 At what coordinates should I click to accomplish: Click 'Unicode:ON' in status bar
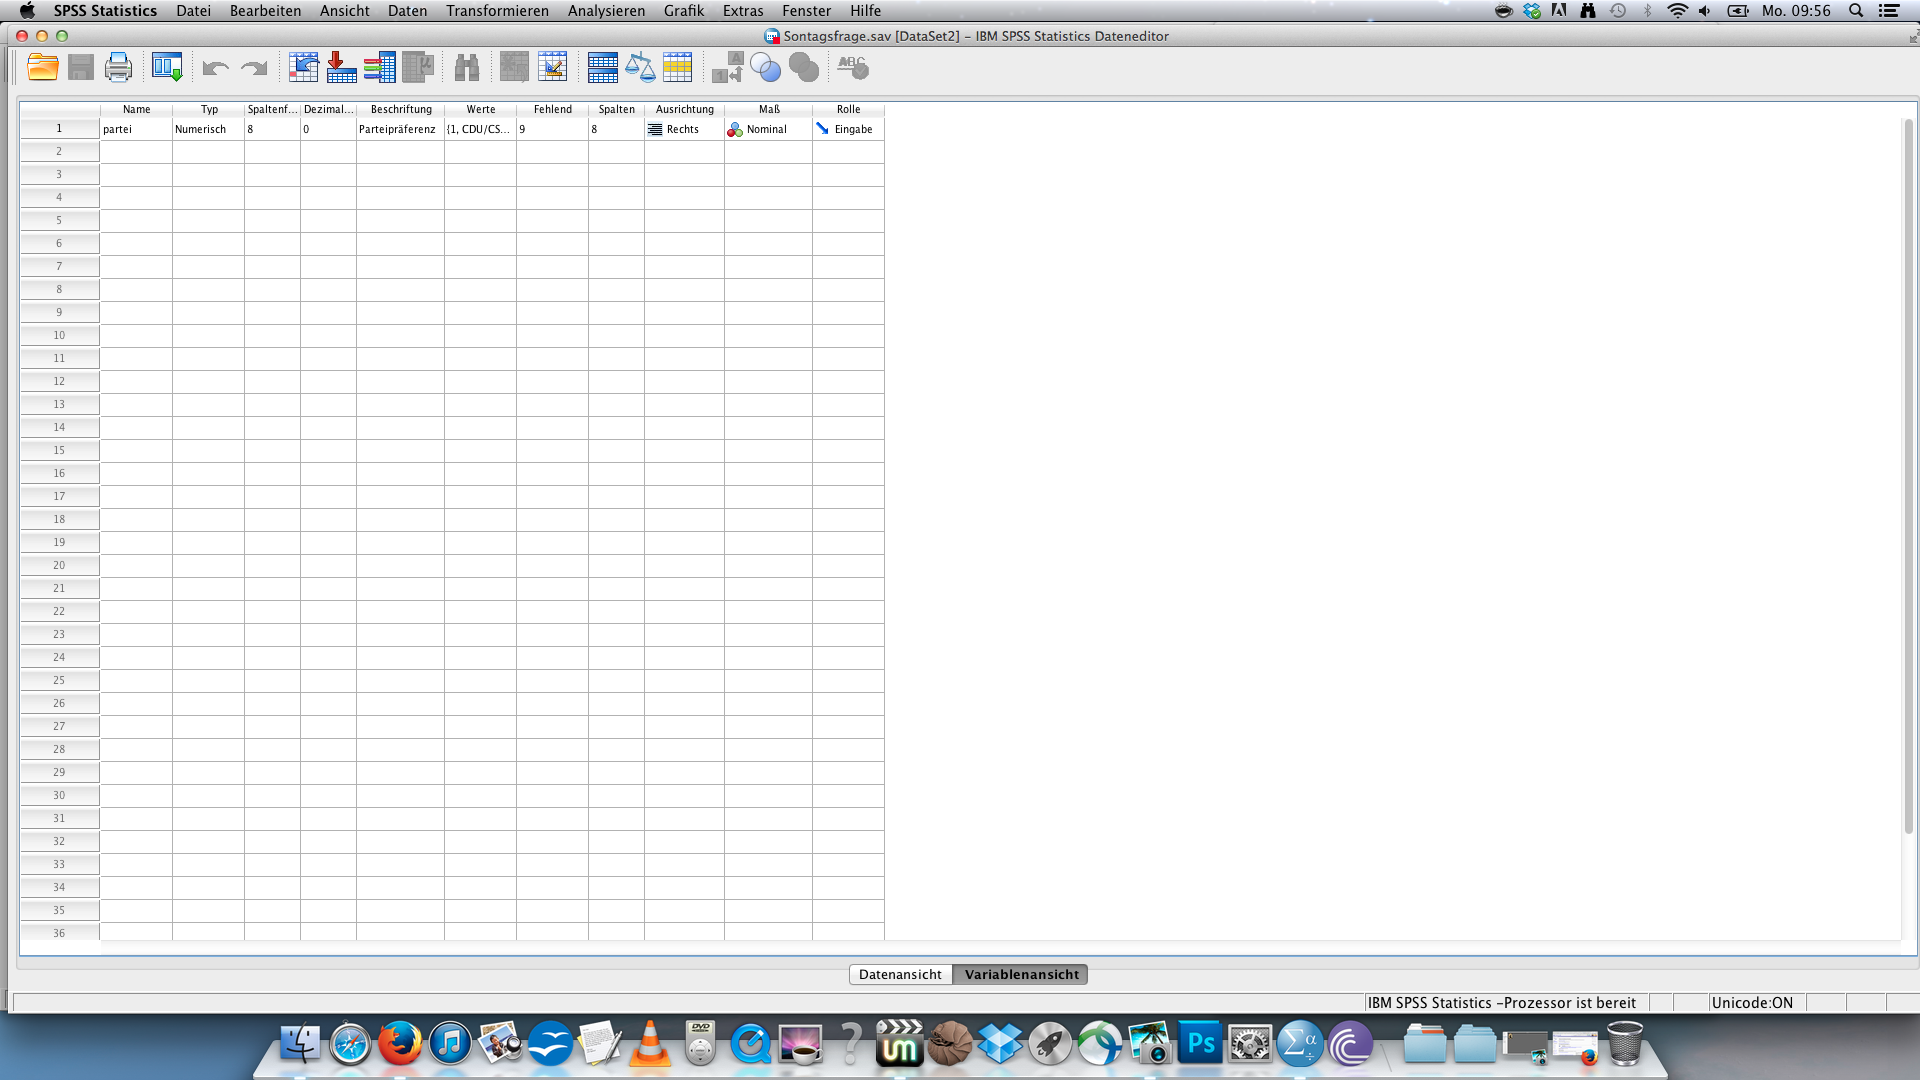click(x=1752, y=1003)
